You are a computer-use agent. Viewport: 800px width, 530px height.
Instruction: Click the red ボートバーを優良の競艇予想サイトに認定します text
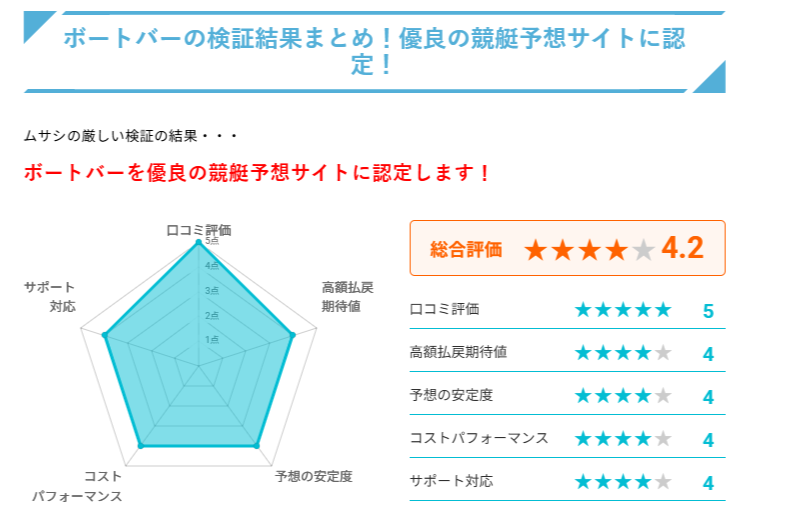(257, 173)
